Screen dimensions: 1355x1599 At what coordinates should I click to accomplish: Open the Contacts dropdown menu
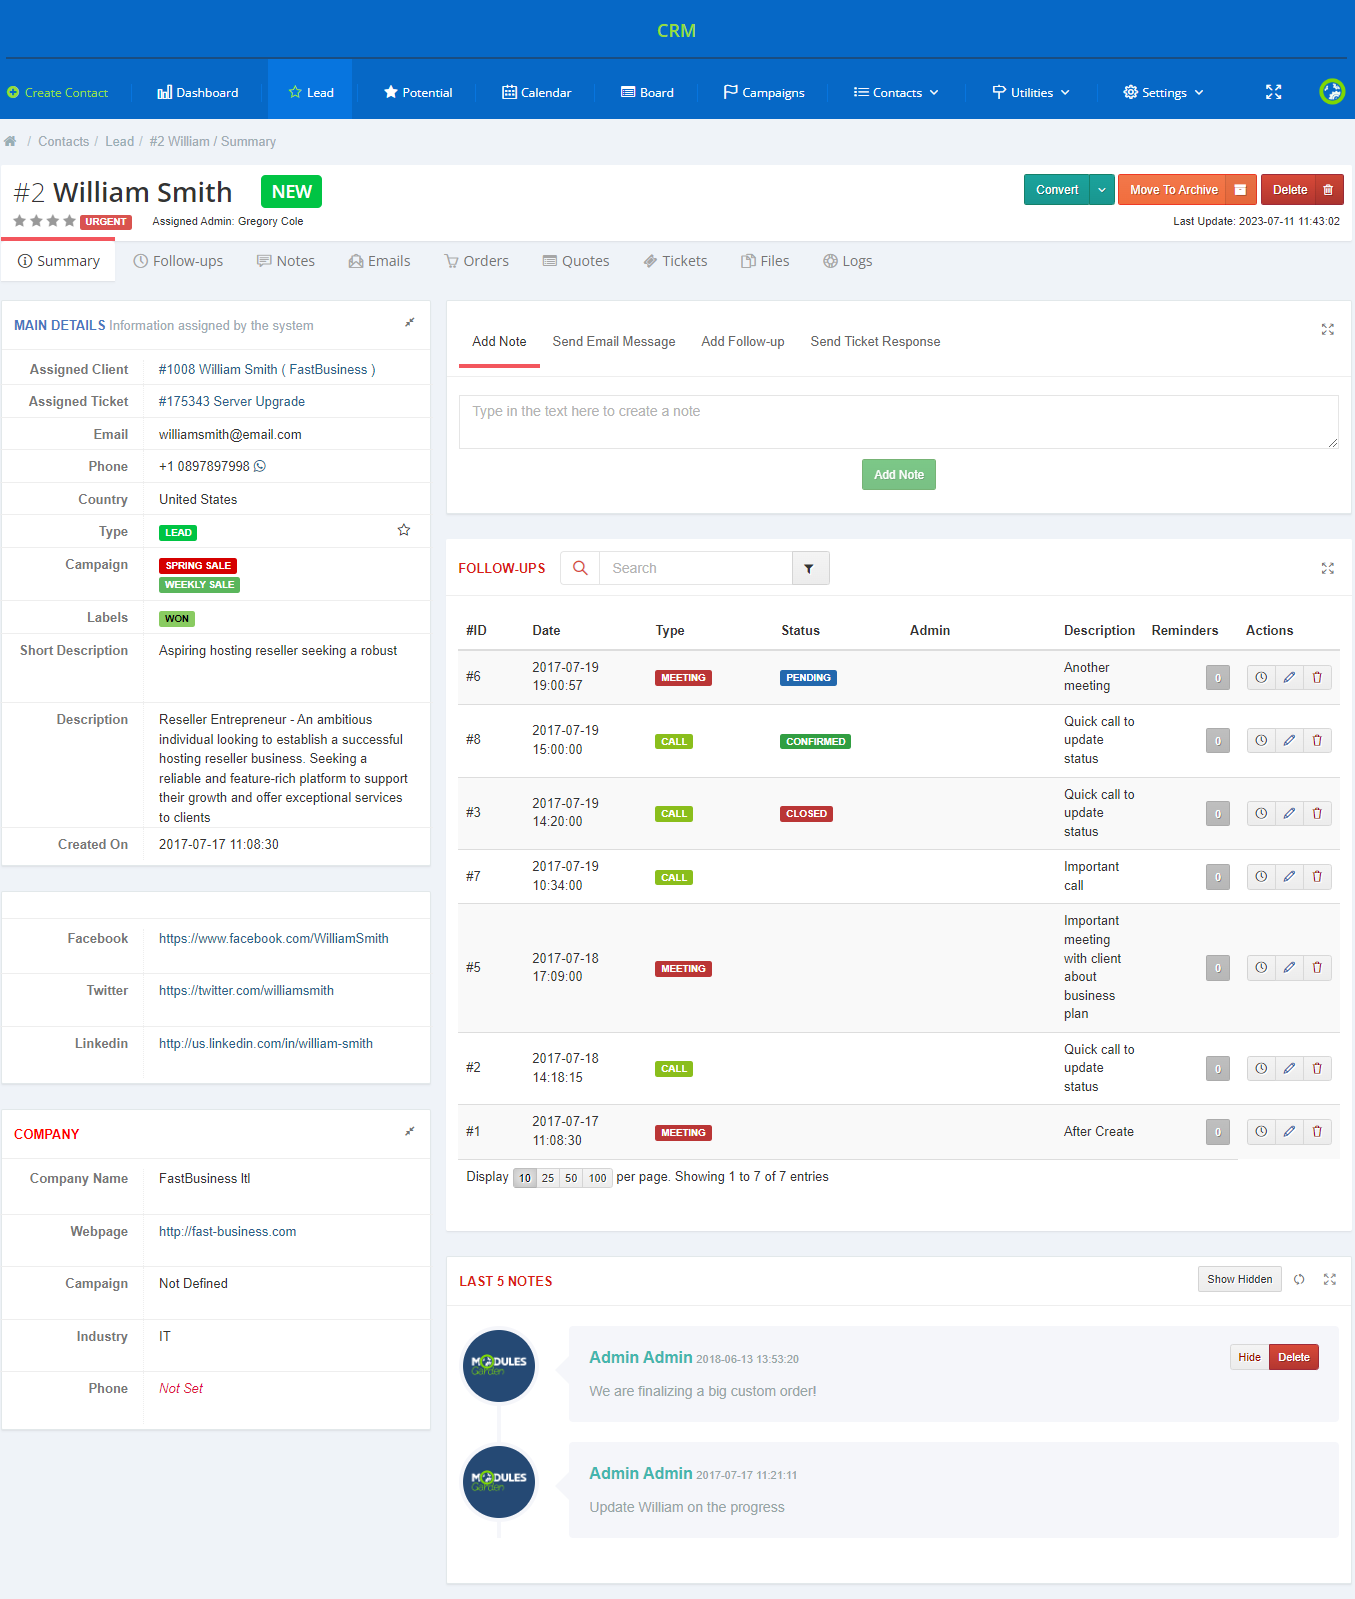click(x=896, y=92)
